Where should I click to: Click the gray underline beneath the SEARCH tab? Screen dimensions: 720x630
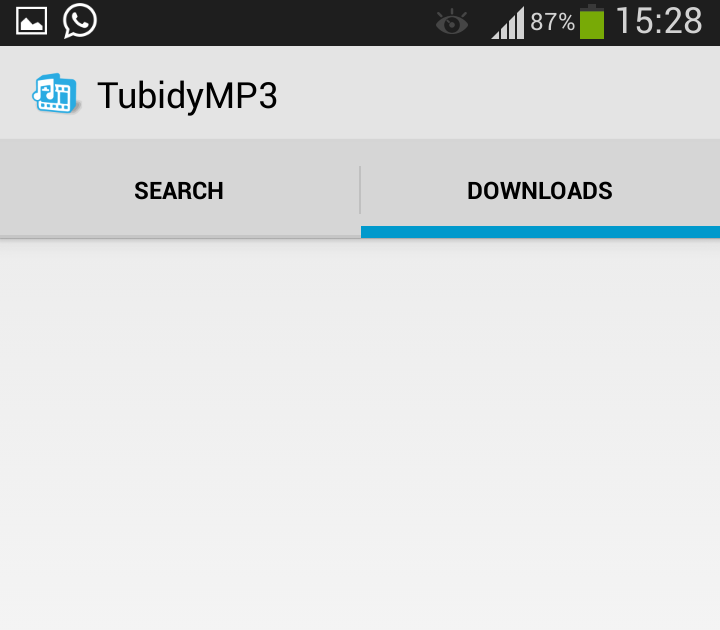coord(180,236)
